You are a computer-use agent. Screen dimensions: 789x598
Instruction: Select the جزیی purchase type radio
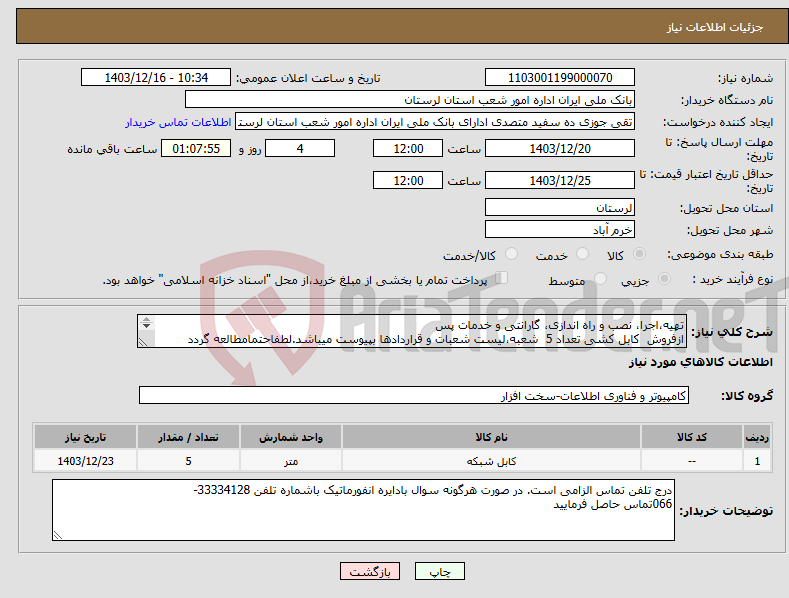[x=664, y=278]
